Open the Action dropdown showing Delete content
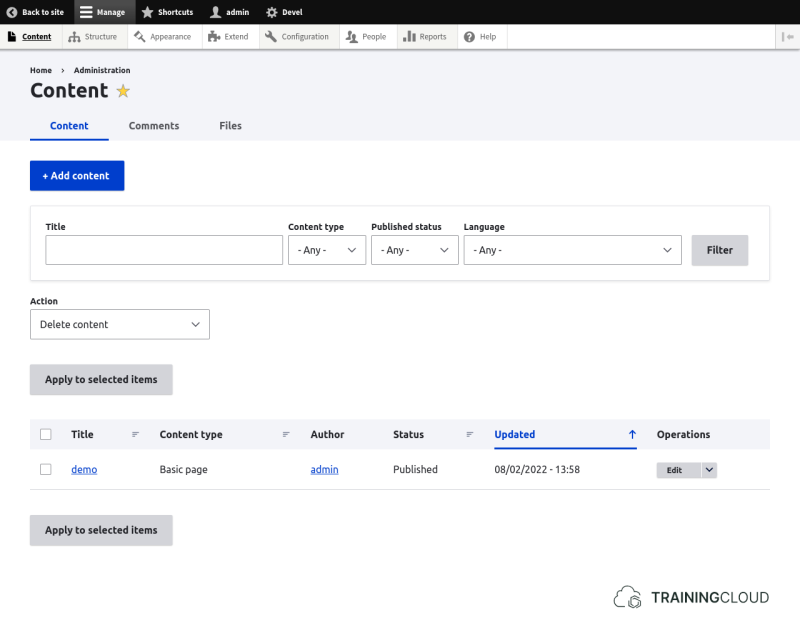Screen dimensions: 800x640 (120, 324)
